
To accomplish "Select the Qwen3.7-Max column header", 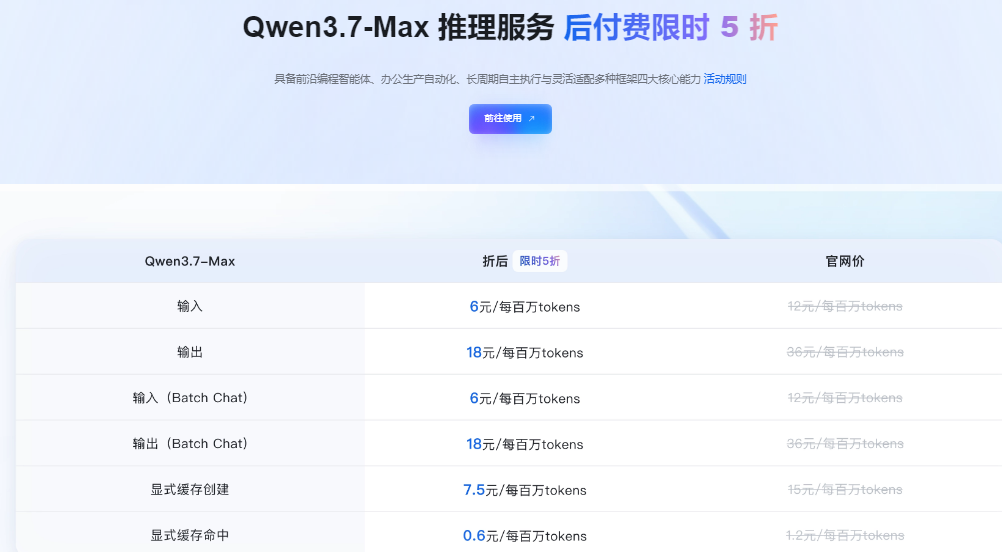I will 190,261.
